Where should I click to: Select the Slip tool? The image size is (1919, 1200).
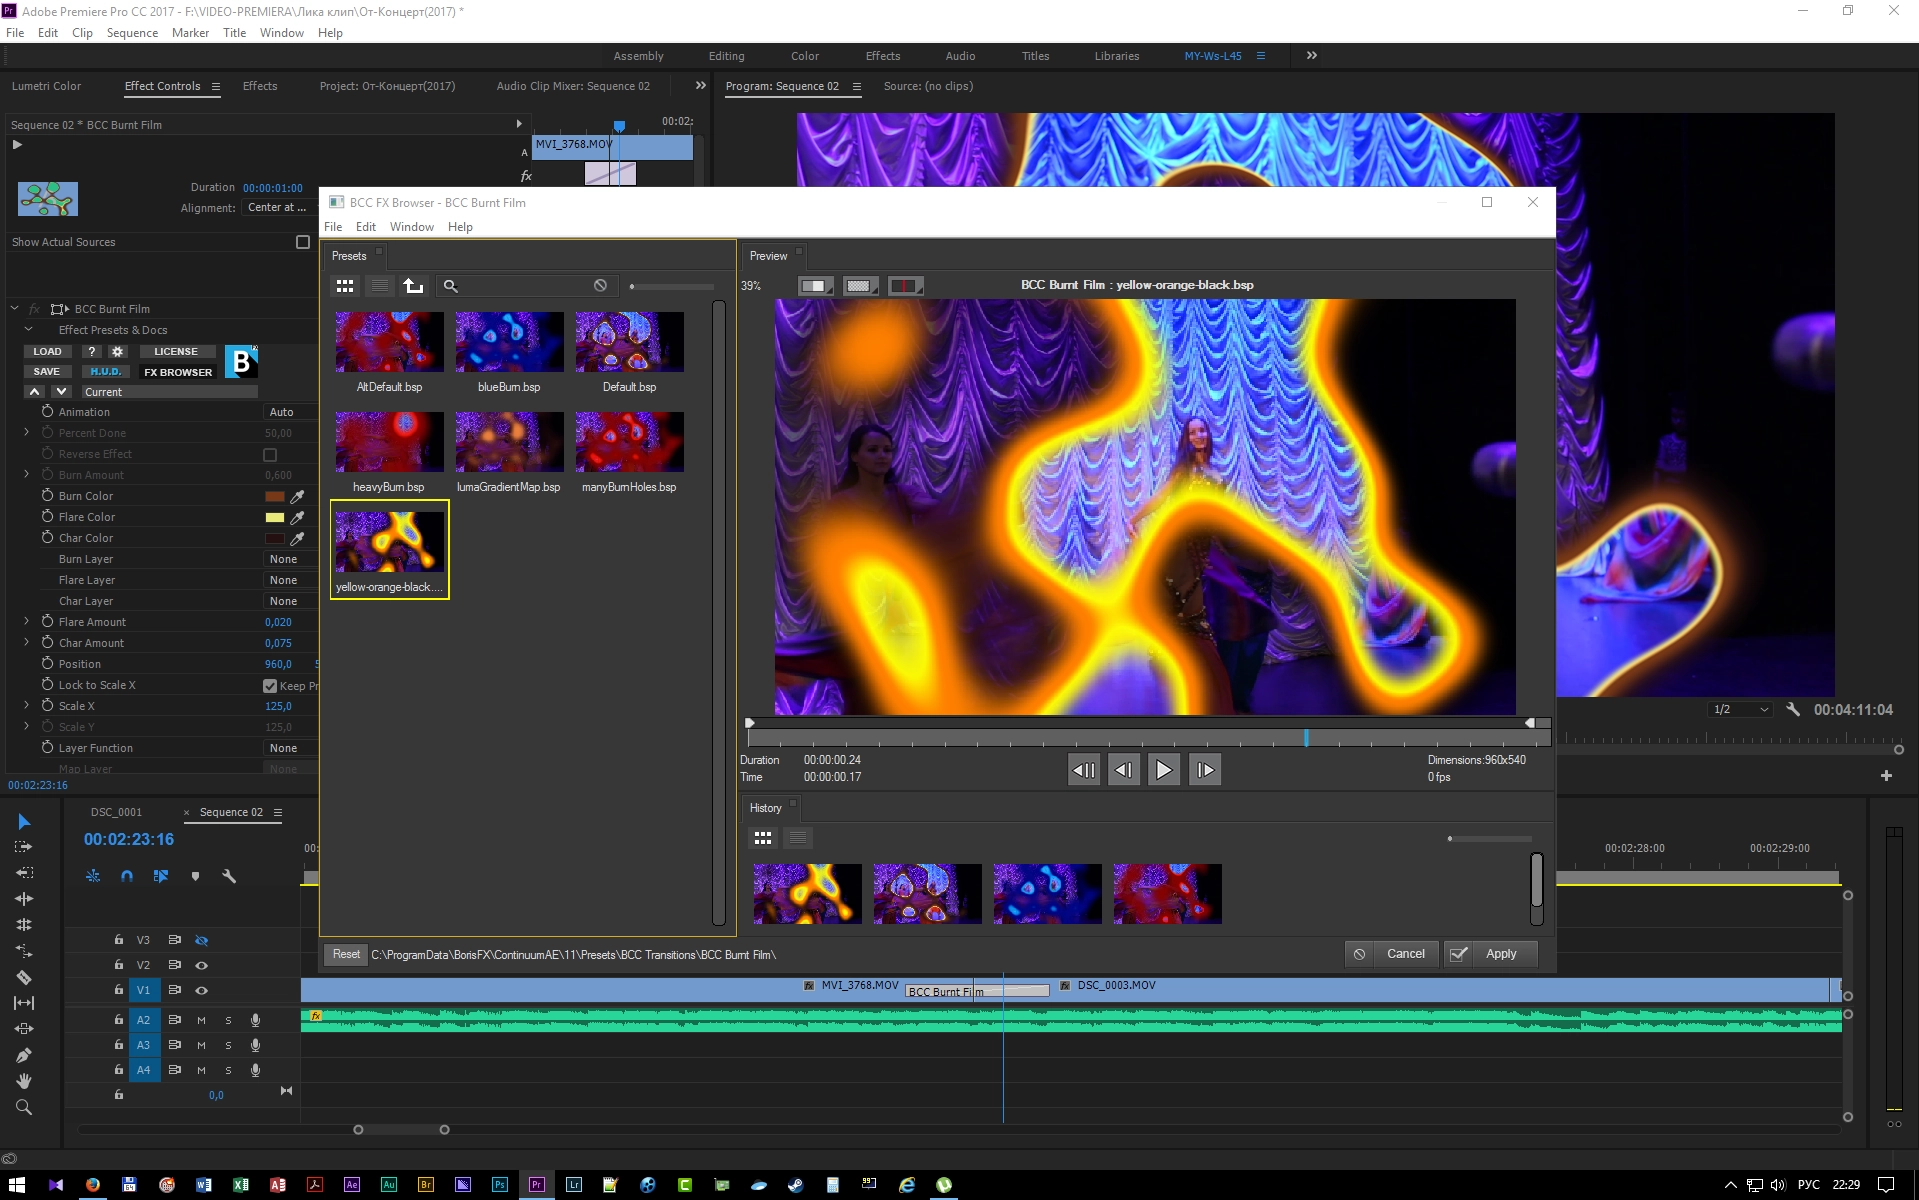pos(24,1003)
